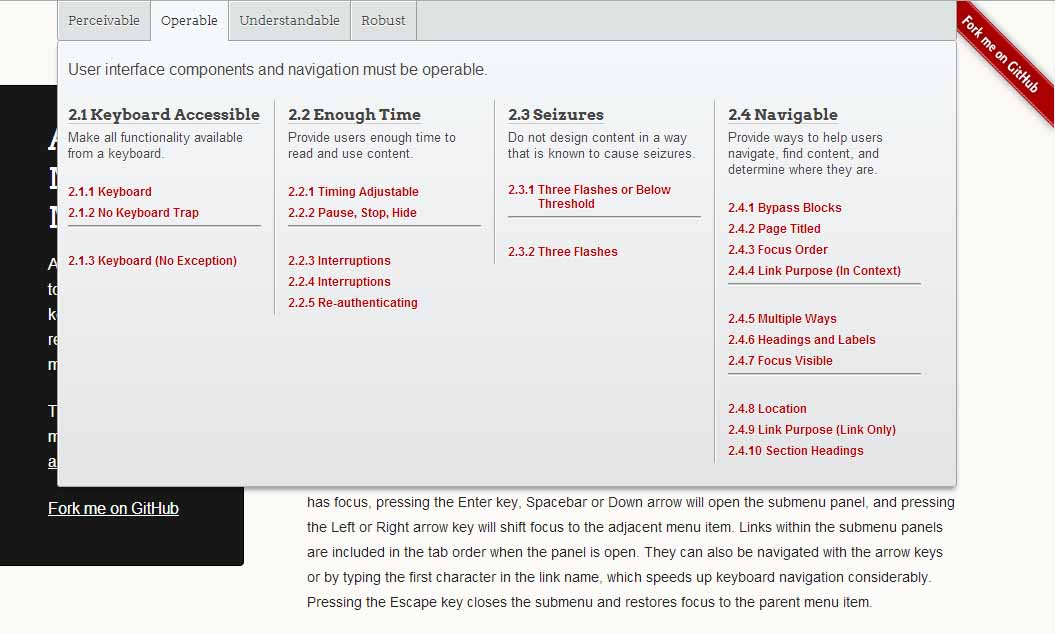
Task: Open the 2.1.1 Keyboard link
Action: 110,192
